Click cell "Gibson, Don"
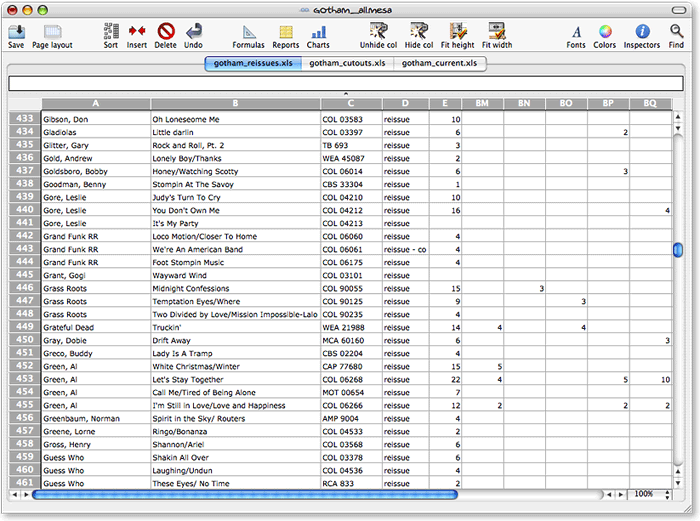Image resolution: width=700 pixels, height=521 pixels. pos(96,119)
